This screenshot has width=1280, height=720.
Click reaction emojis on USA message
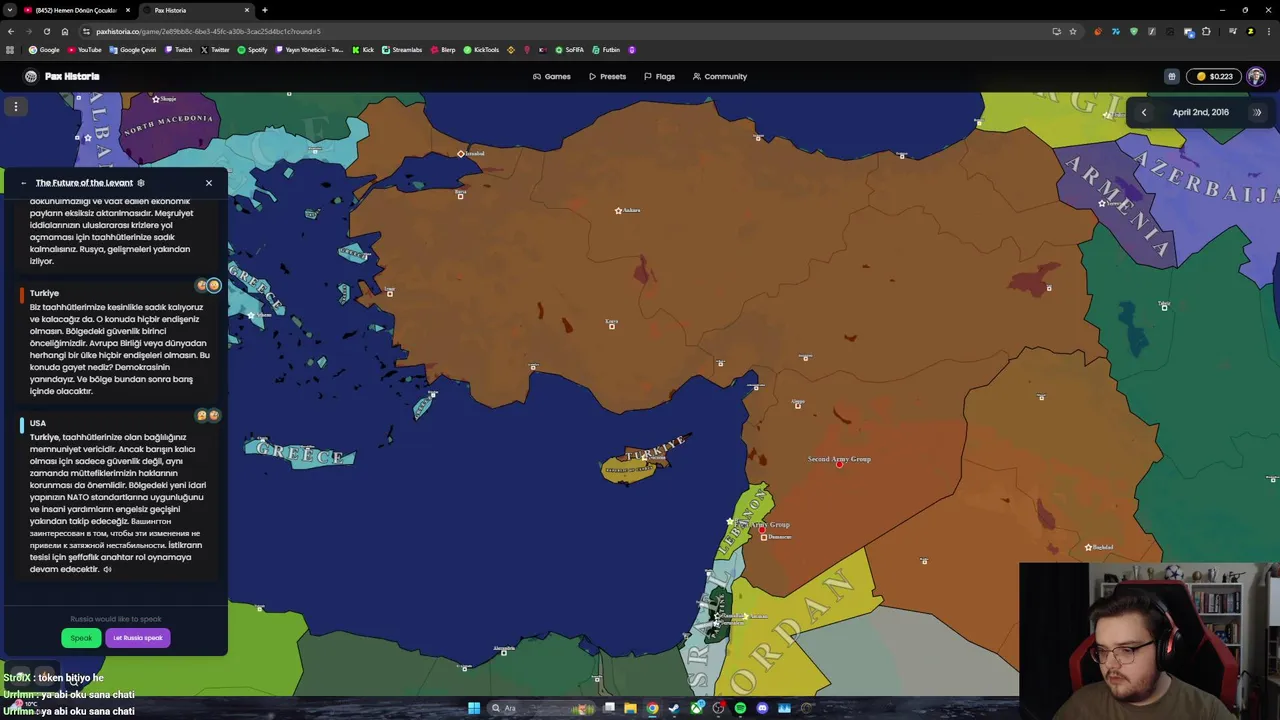coord(208,415)
